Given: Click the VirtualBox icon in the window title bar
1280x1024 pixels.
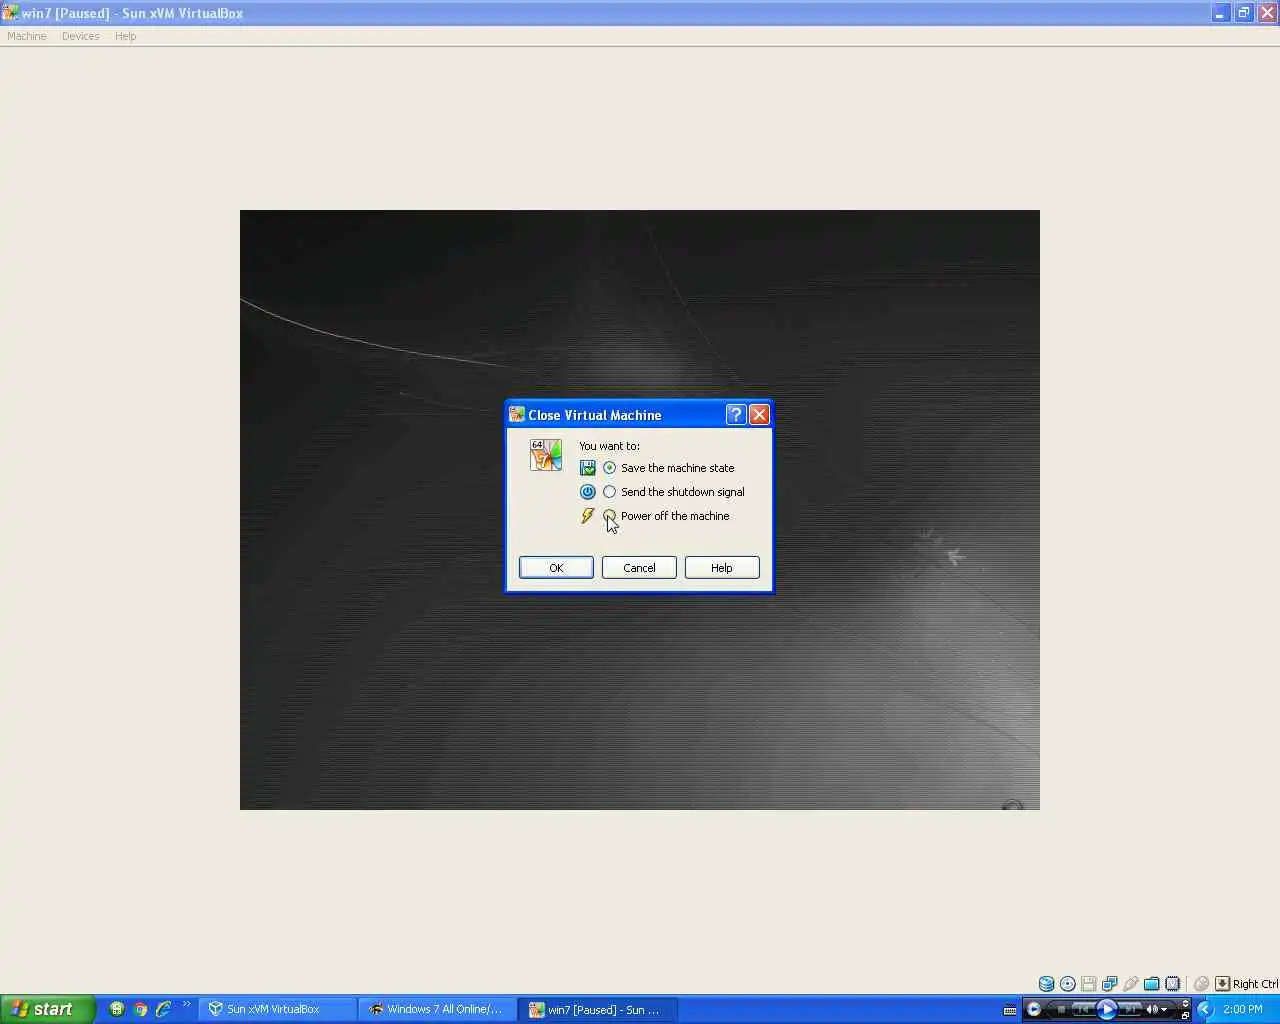Looking at the screenshot, I should [x=10, y=13].
